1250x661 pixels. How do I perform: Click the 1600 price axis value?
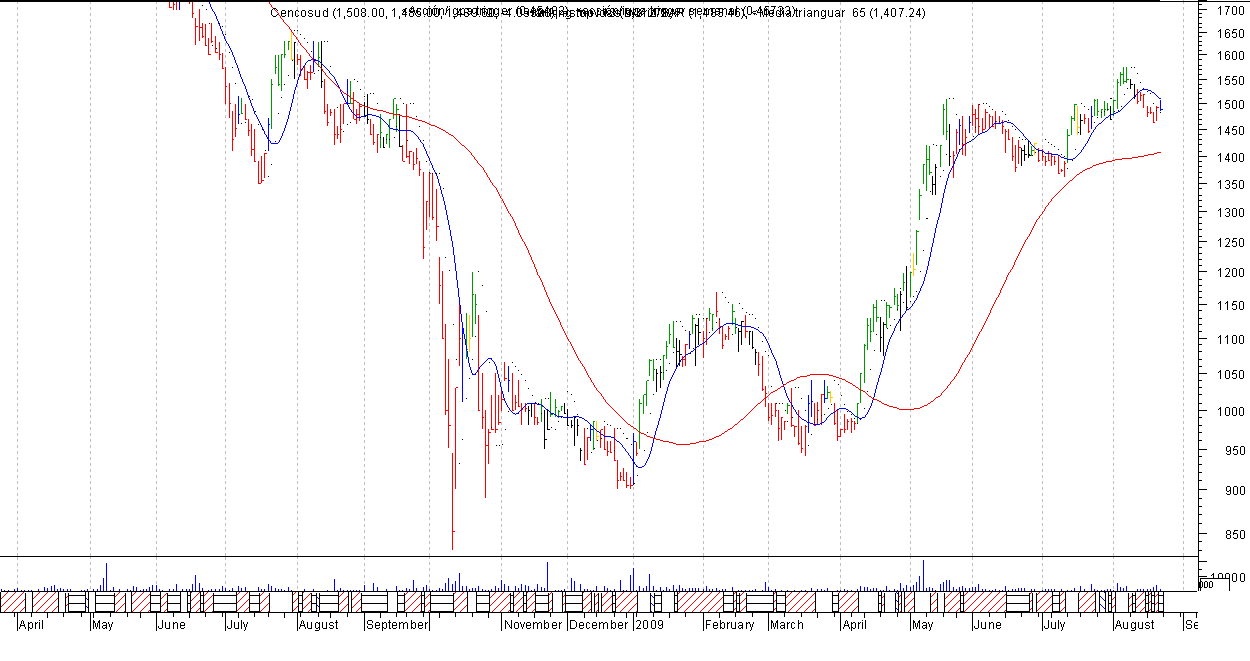tap(1230, 57)
